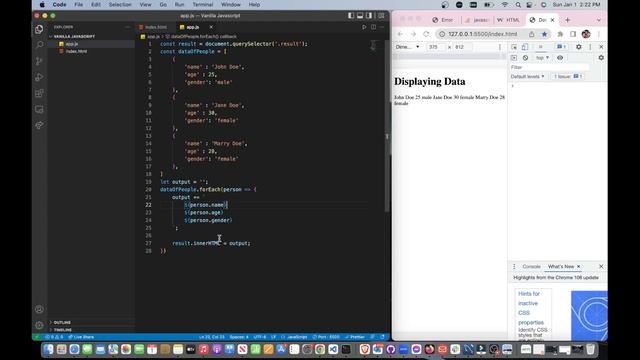The width and height of the screenshot is (640, 360).
Task: Close the What's New drawer tab
Action: pos(578,267)
